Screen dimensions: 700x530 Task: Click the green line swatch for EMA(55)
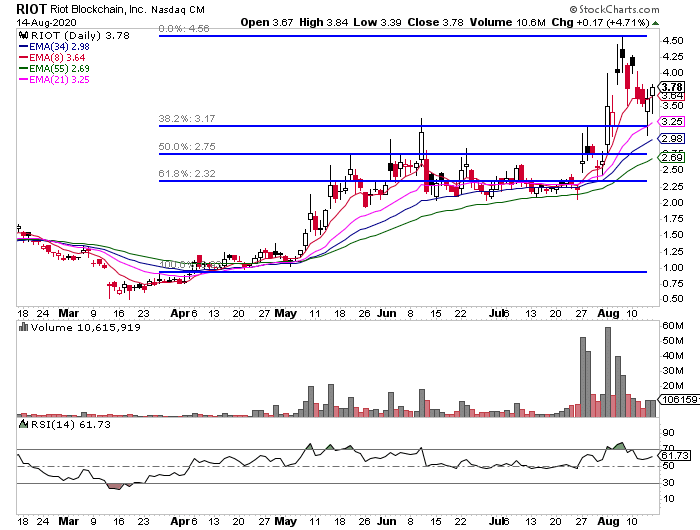[23, 69]
